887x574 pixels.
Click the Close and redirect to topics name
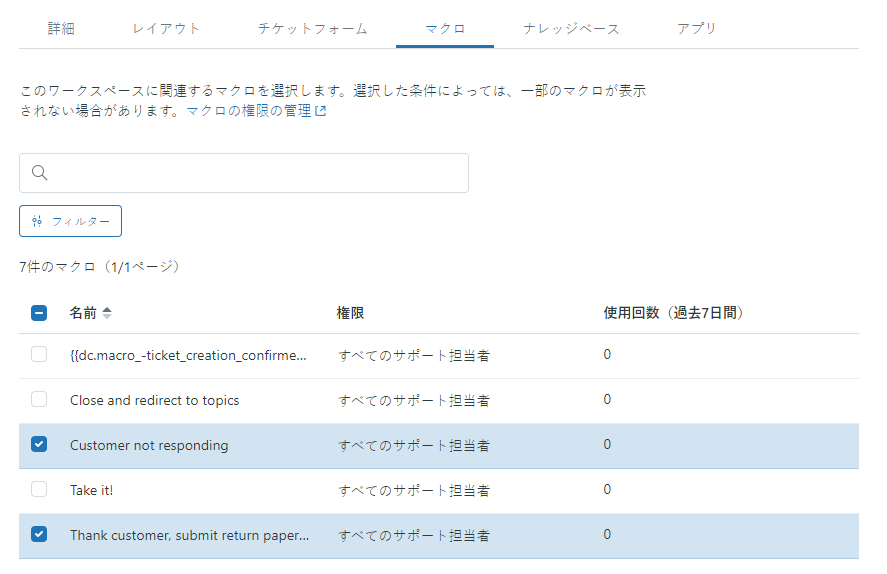[154, 400]
